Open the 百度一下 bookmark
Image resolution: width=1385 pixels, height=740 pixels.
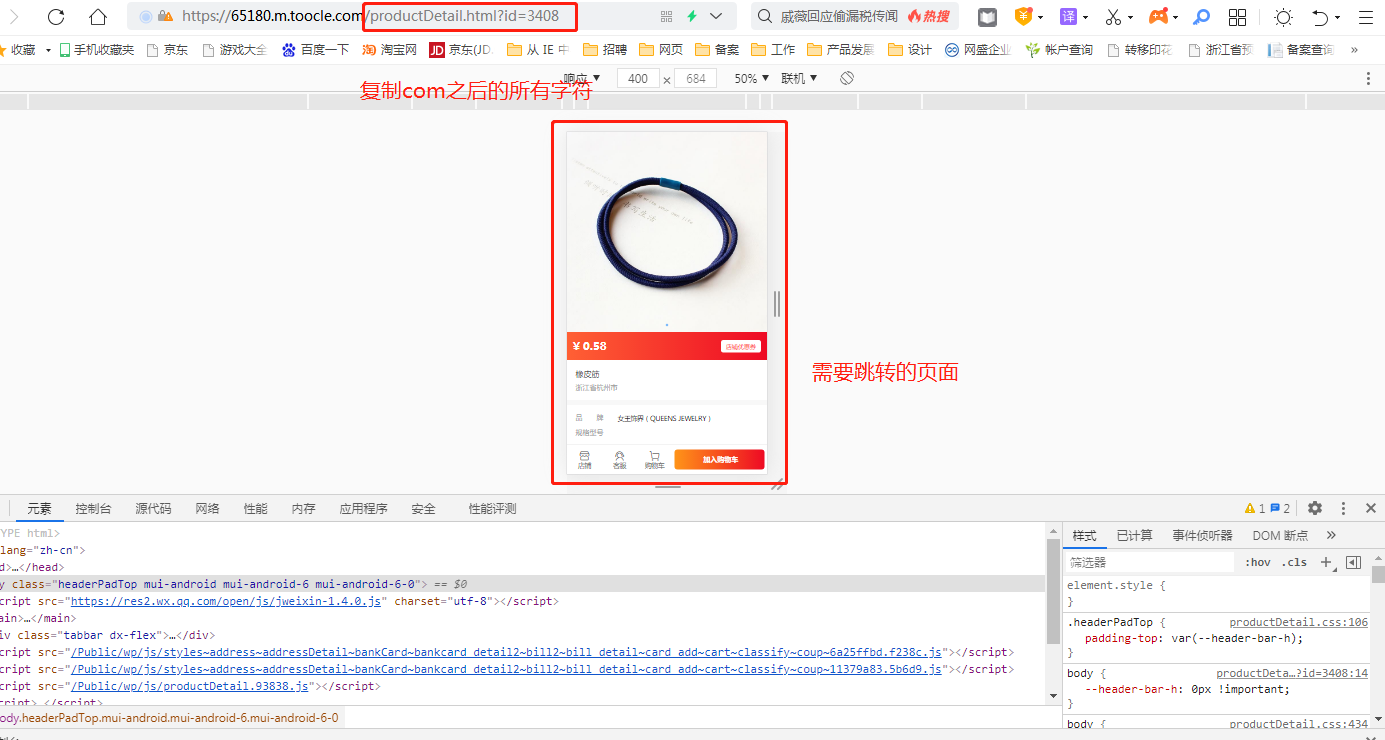(315, 50)
